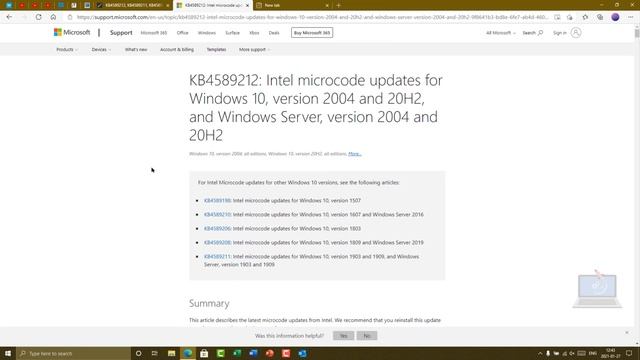Open File Explorer from taskbar
The image size is (640, 360).
(x=171, y=353)
